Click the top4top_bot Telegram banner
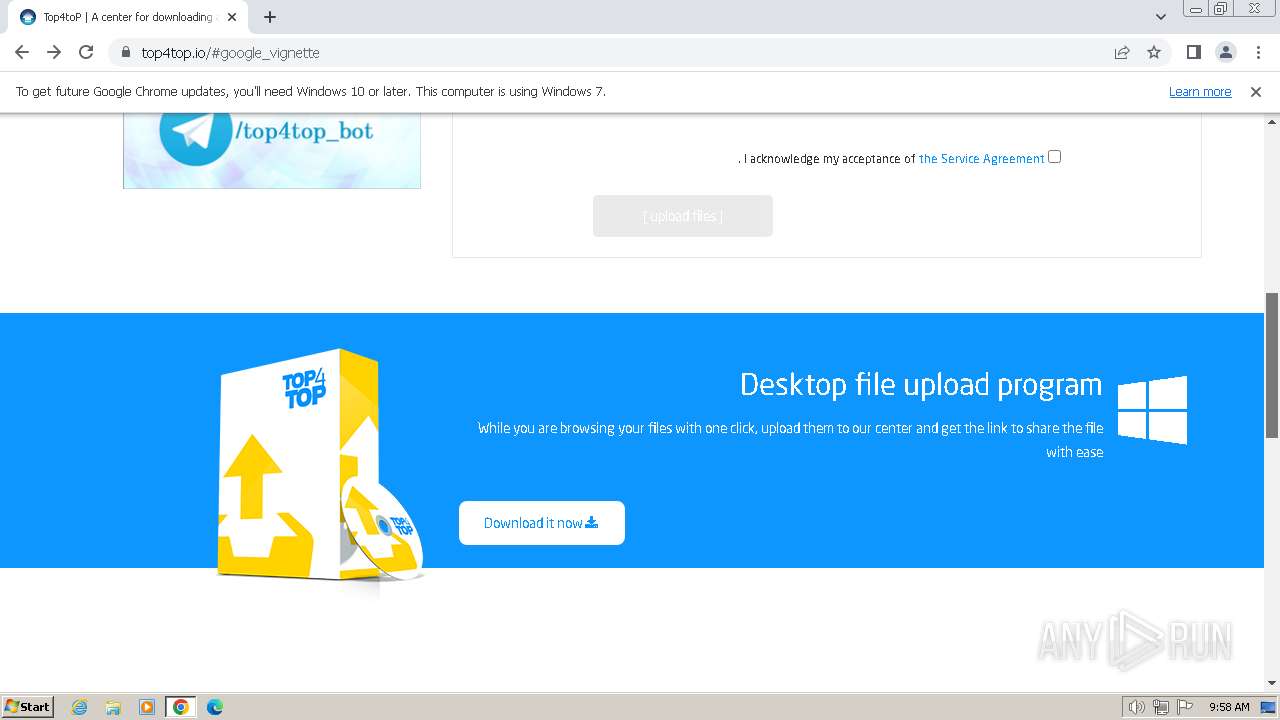 272,150
